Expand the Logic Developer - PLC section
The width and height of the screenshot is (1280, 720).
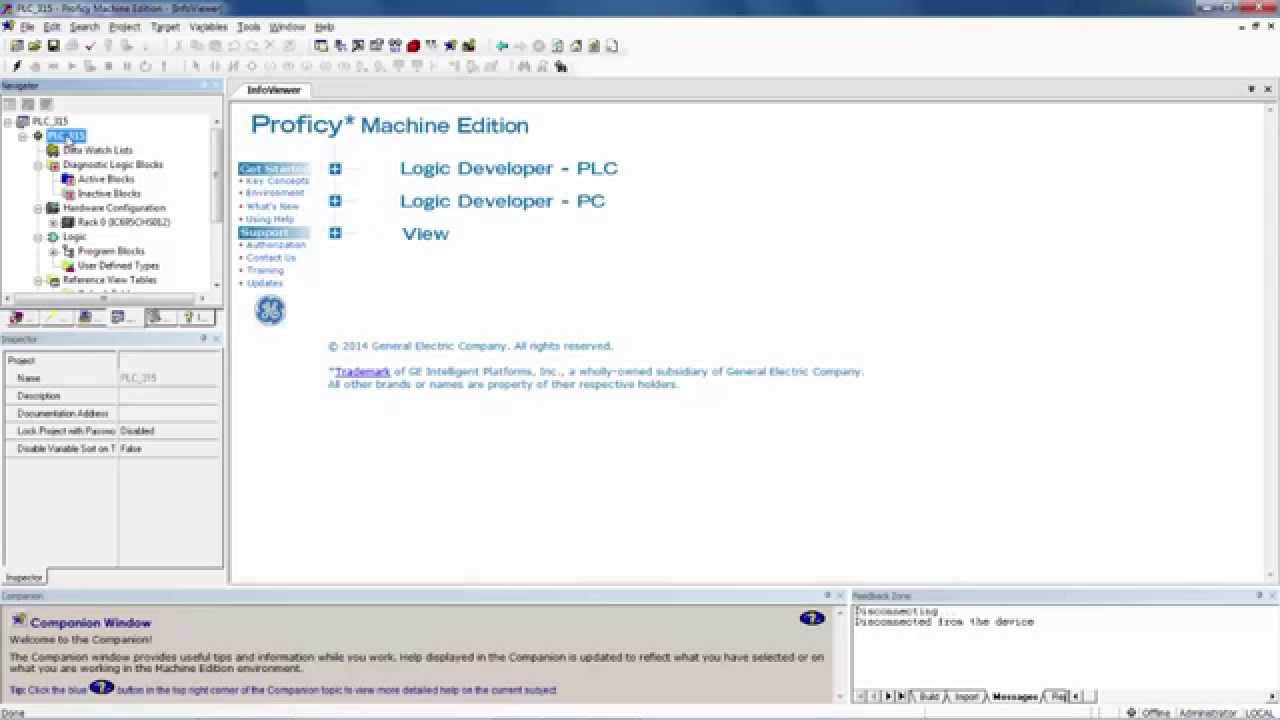[x=335, y=169]
